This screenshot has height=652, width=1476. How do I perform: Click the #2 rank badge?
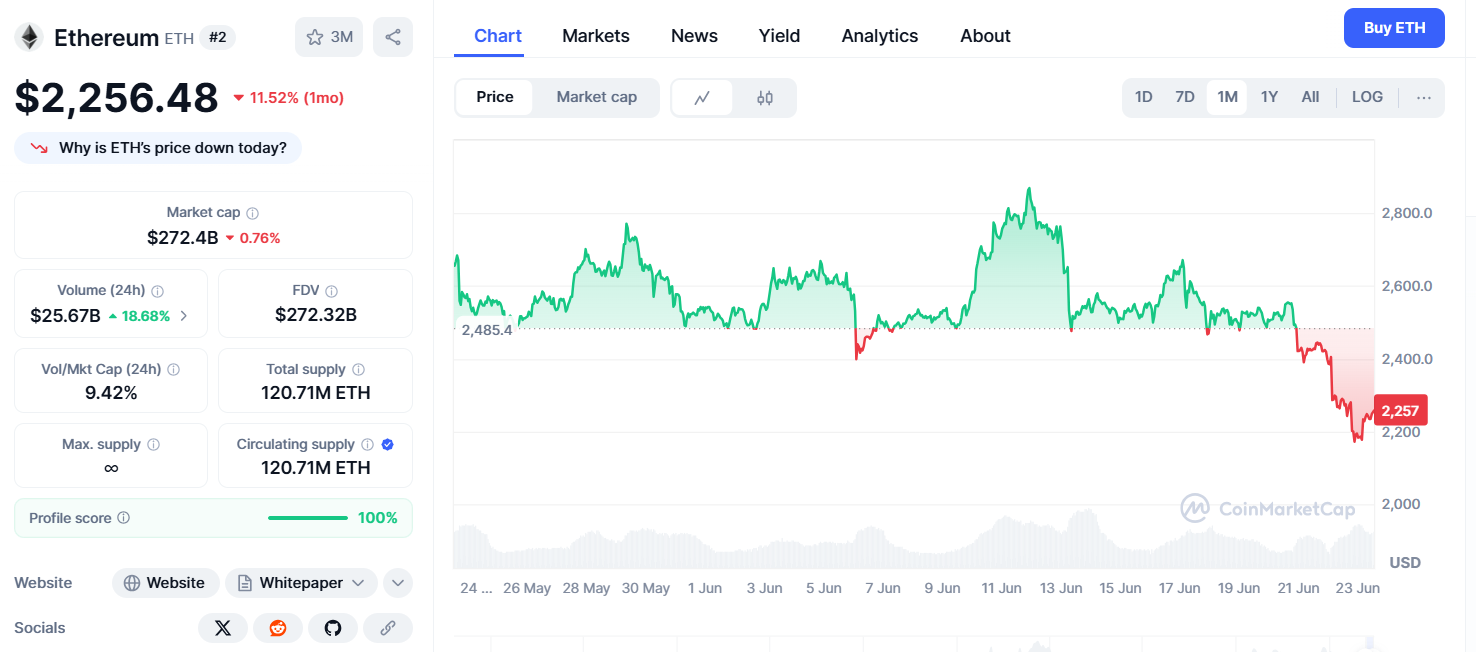click(217, 38)
